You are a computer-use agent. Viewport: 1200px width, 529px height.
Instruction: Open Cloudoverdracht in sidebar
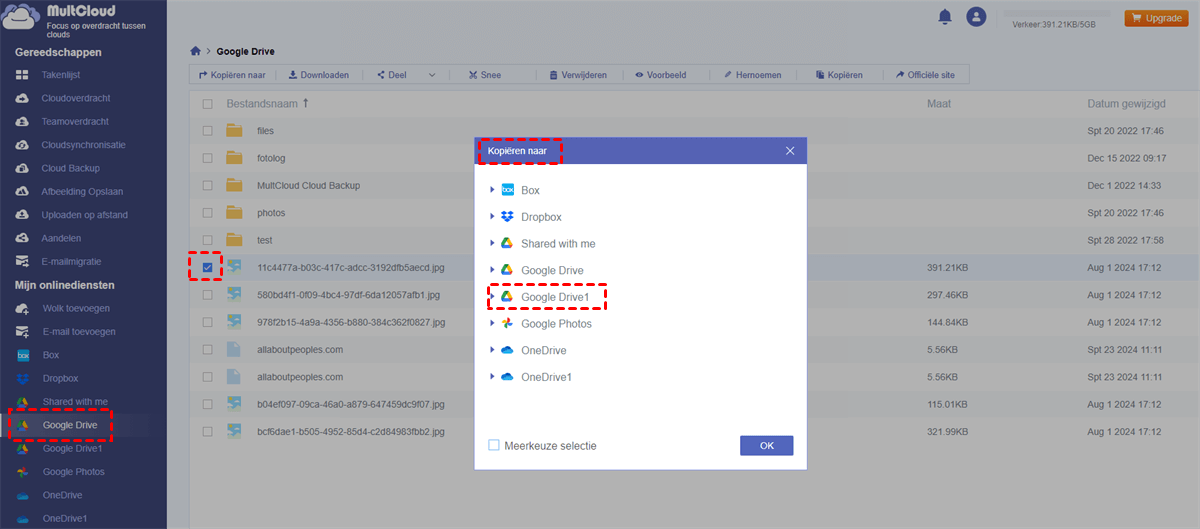(76, 98)
